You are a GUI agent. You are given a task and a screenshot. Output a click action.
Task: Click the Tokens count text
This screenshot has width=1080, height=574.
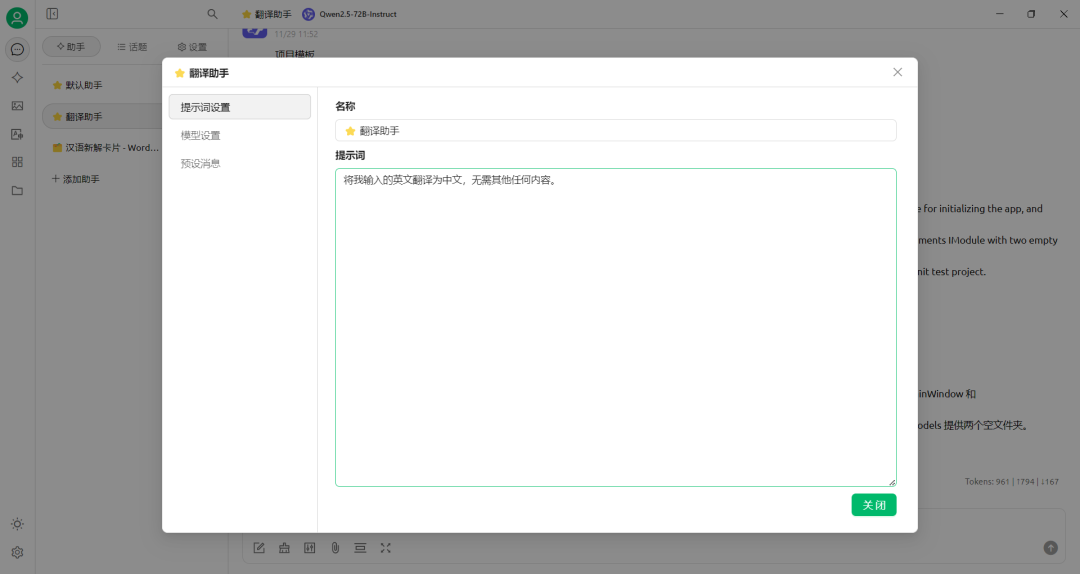pos(1011,482)
